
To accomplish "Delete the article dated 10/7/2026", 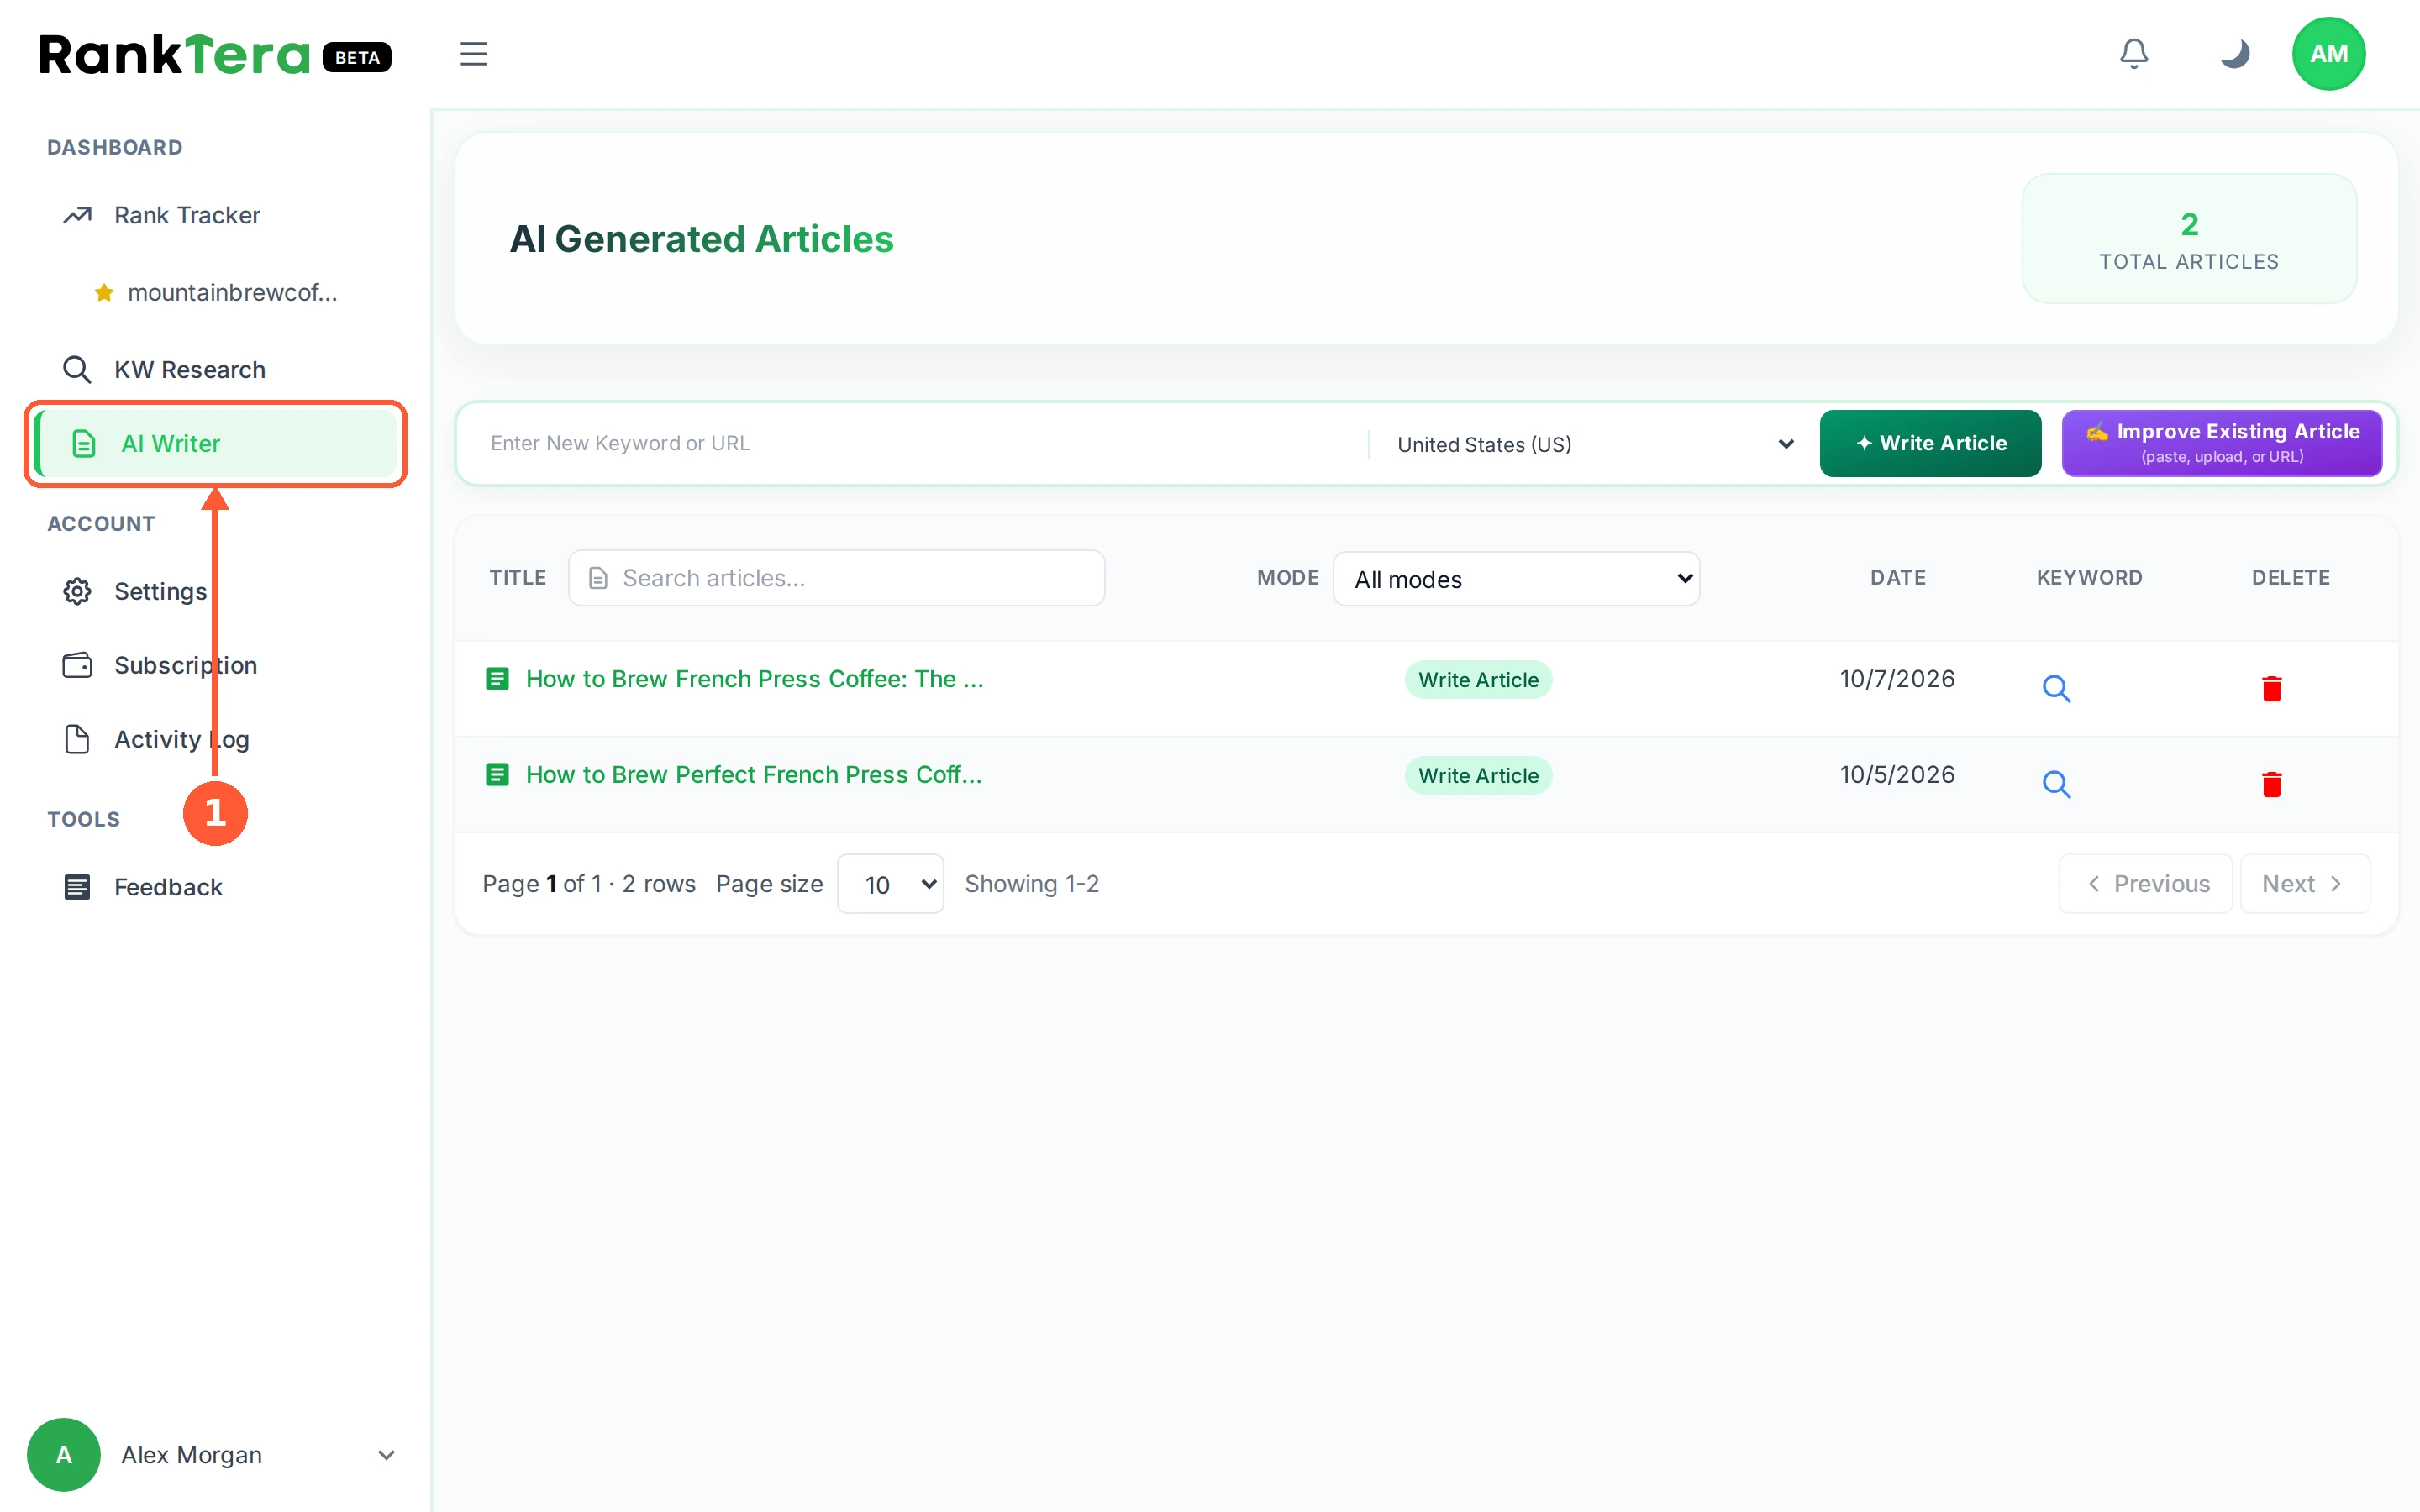I will pos(2271,688).
